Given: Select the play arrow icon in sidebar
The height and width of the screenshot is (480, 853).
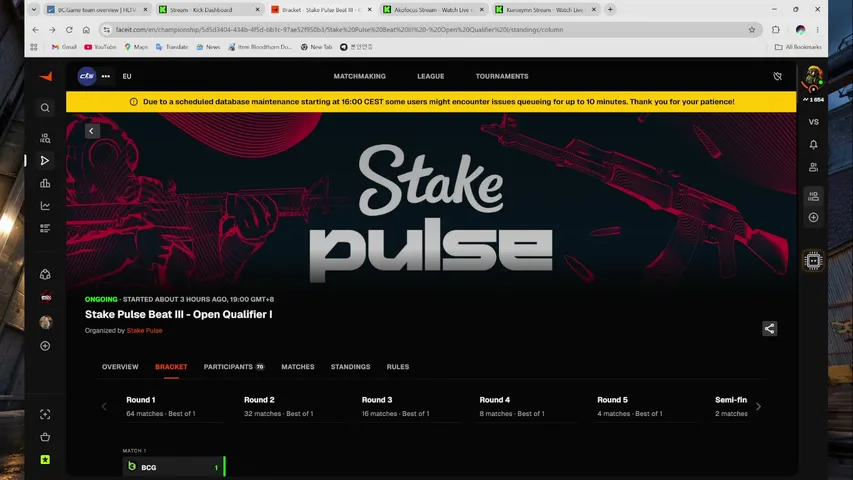Looking at the screenshot, I should [x=45, y=161].
